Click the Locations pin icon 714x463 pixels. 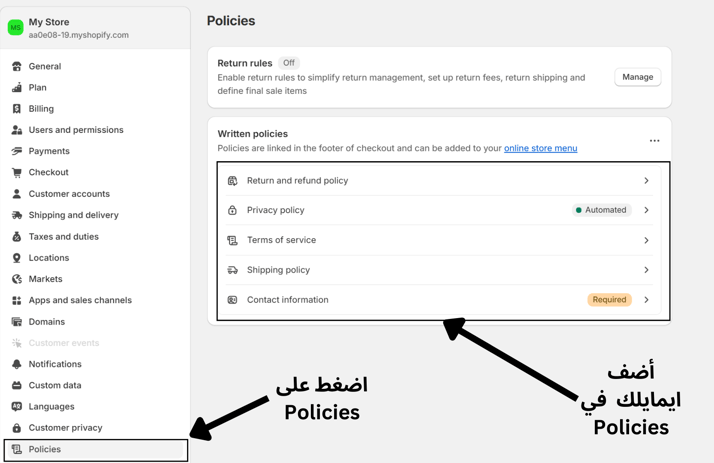point(17,258)
